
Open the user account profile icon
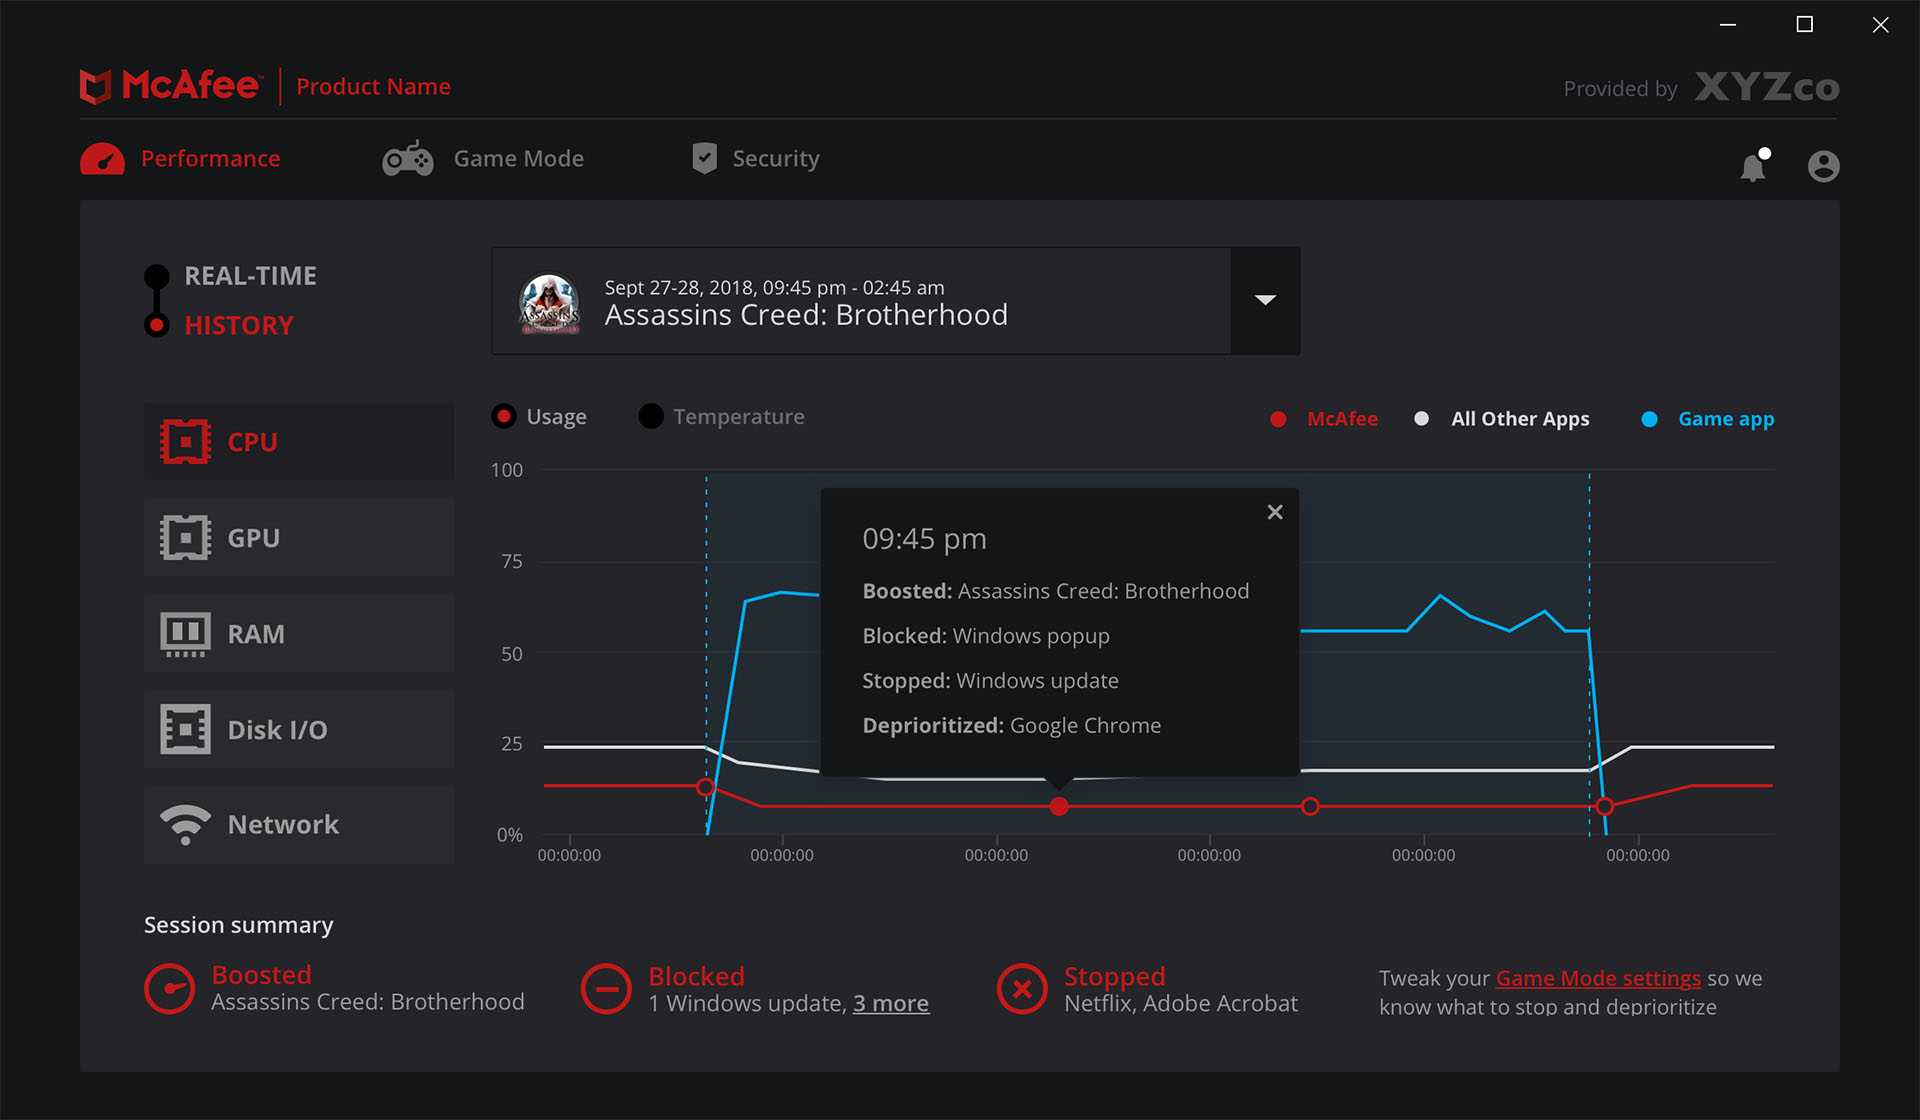(x=1823, y=166)
